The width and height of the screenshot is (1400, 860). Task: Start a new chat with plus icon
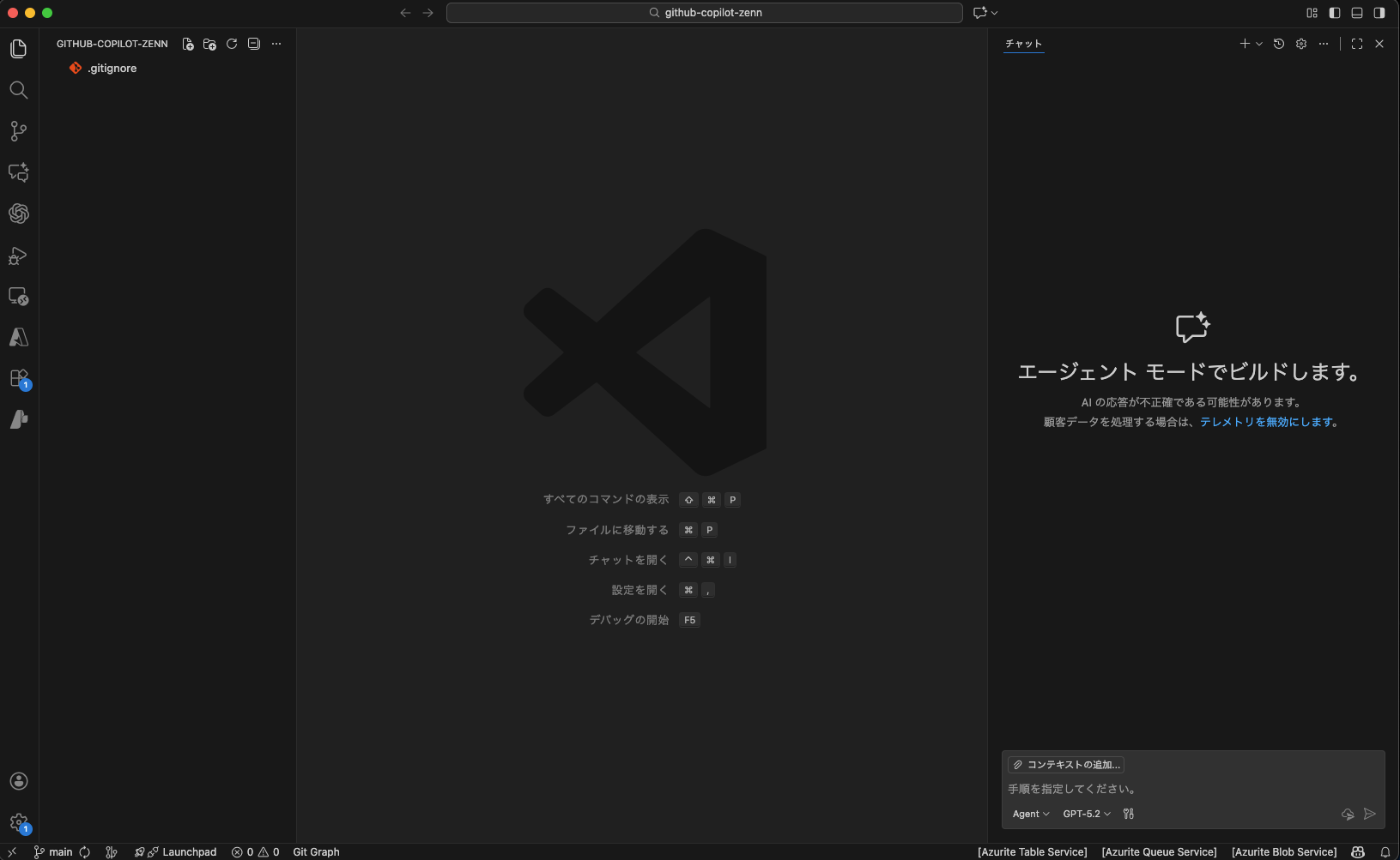(1245, 44)
